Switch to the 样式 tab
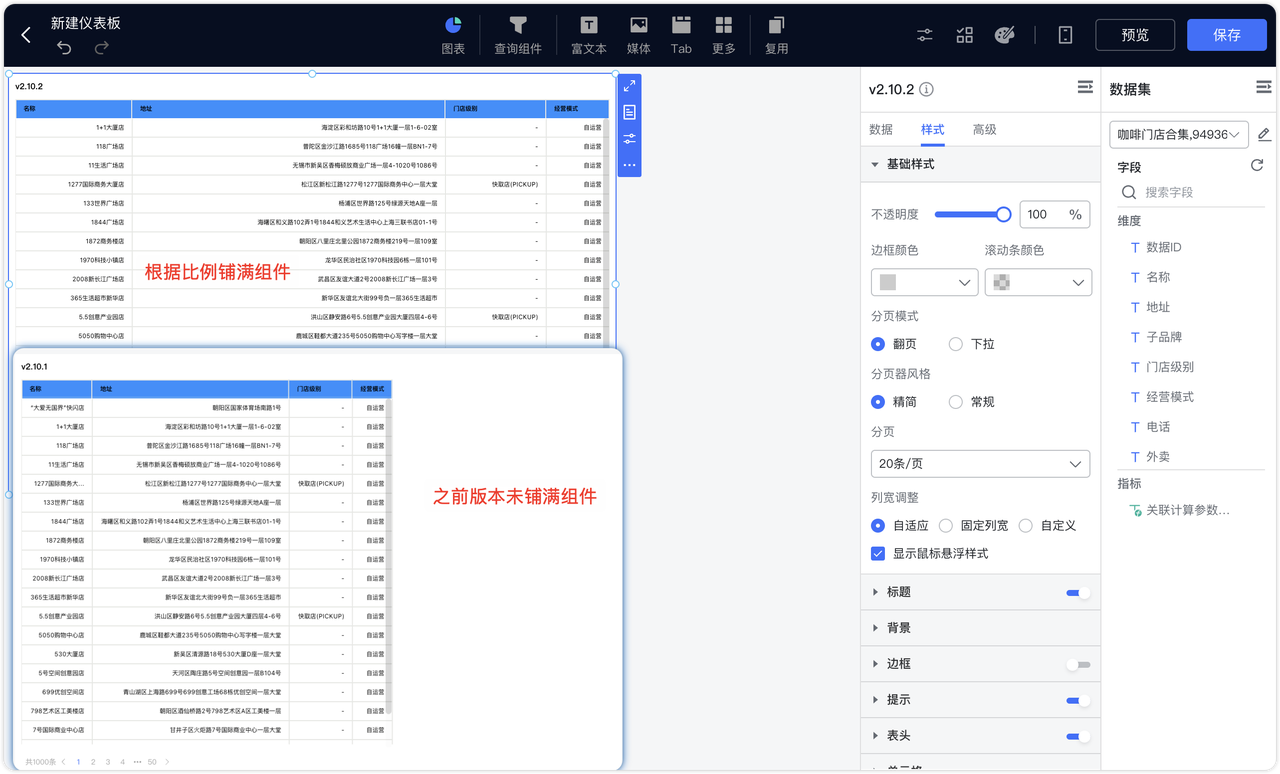 tap(932, 130)
